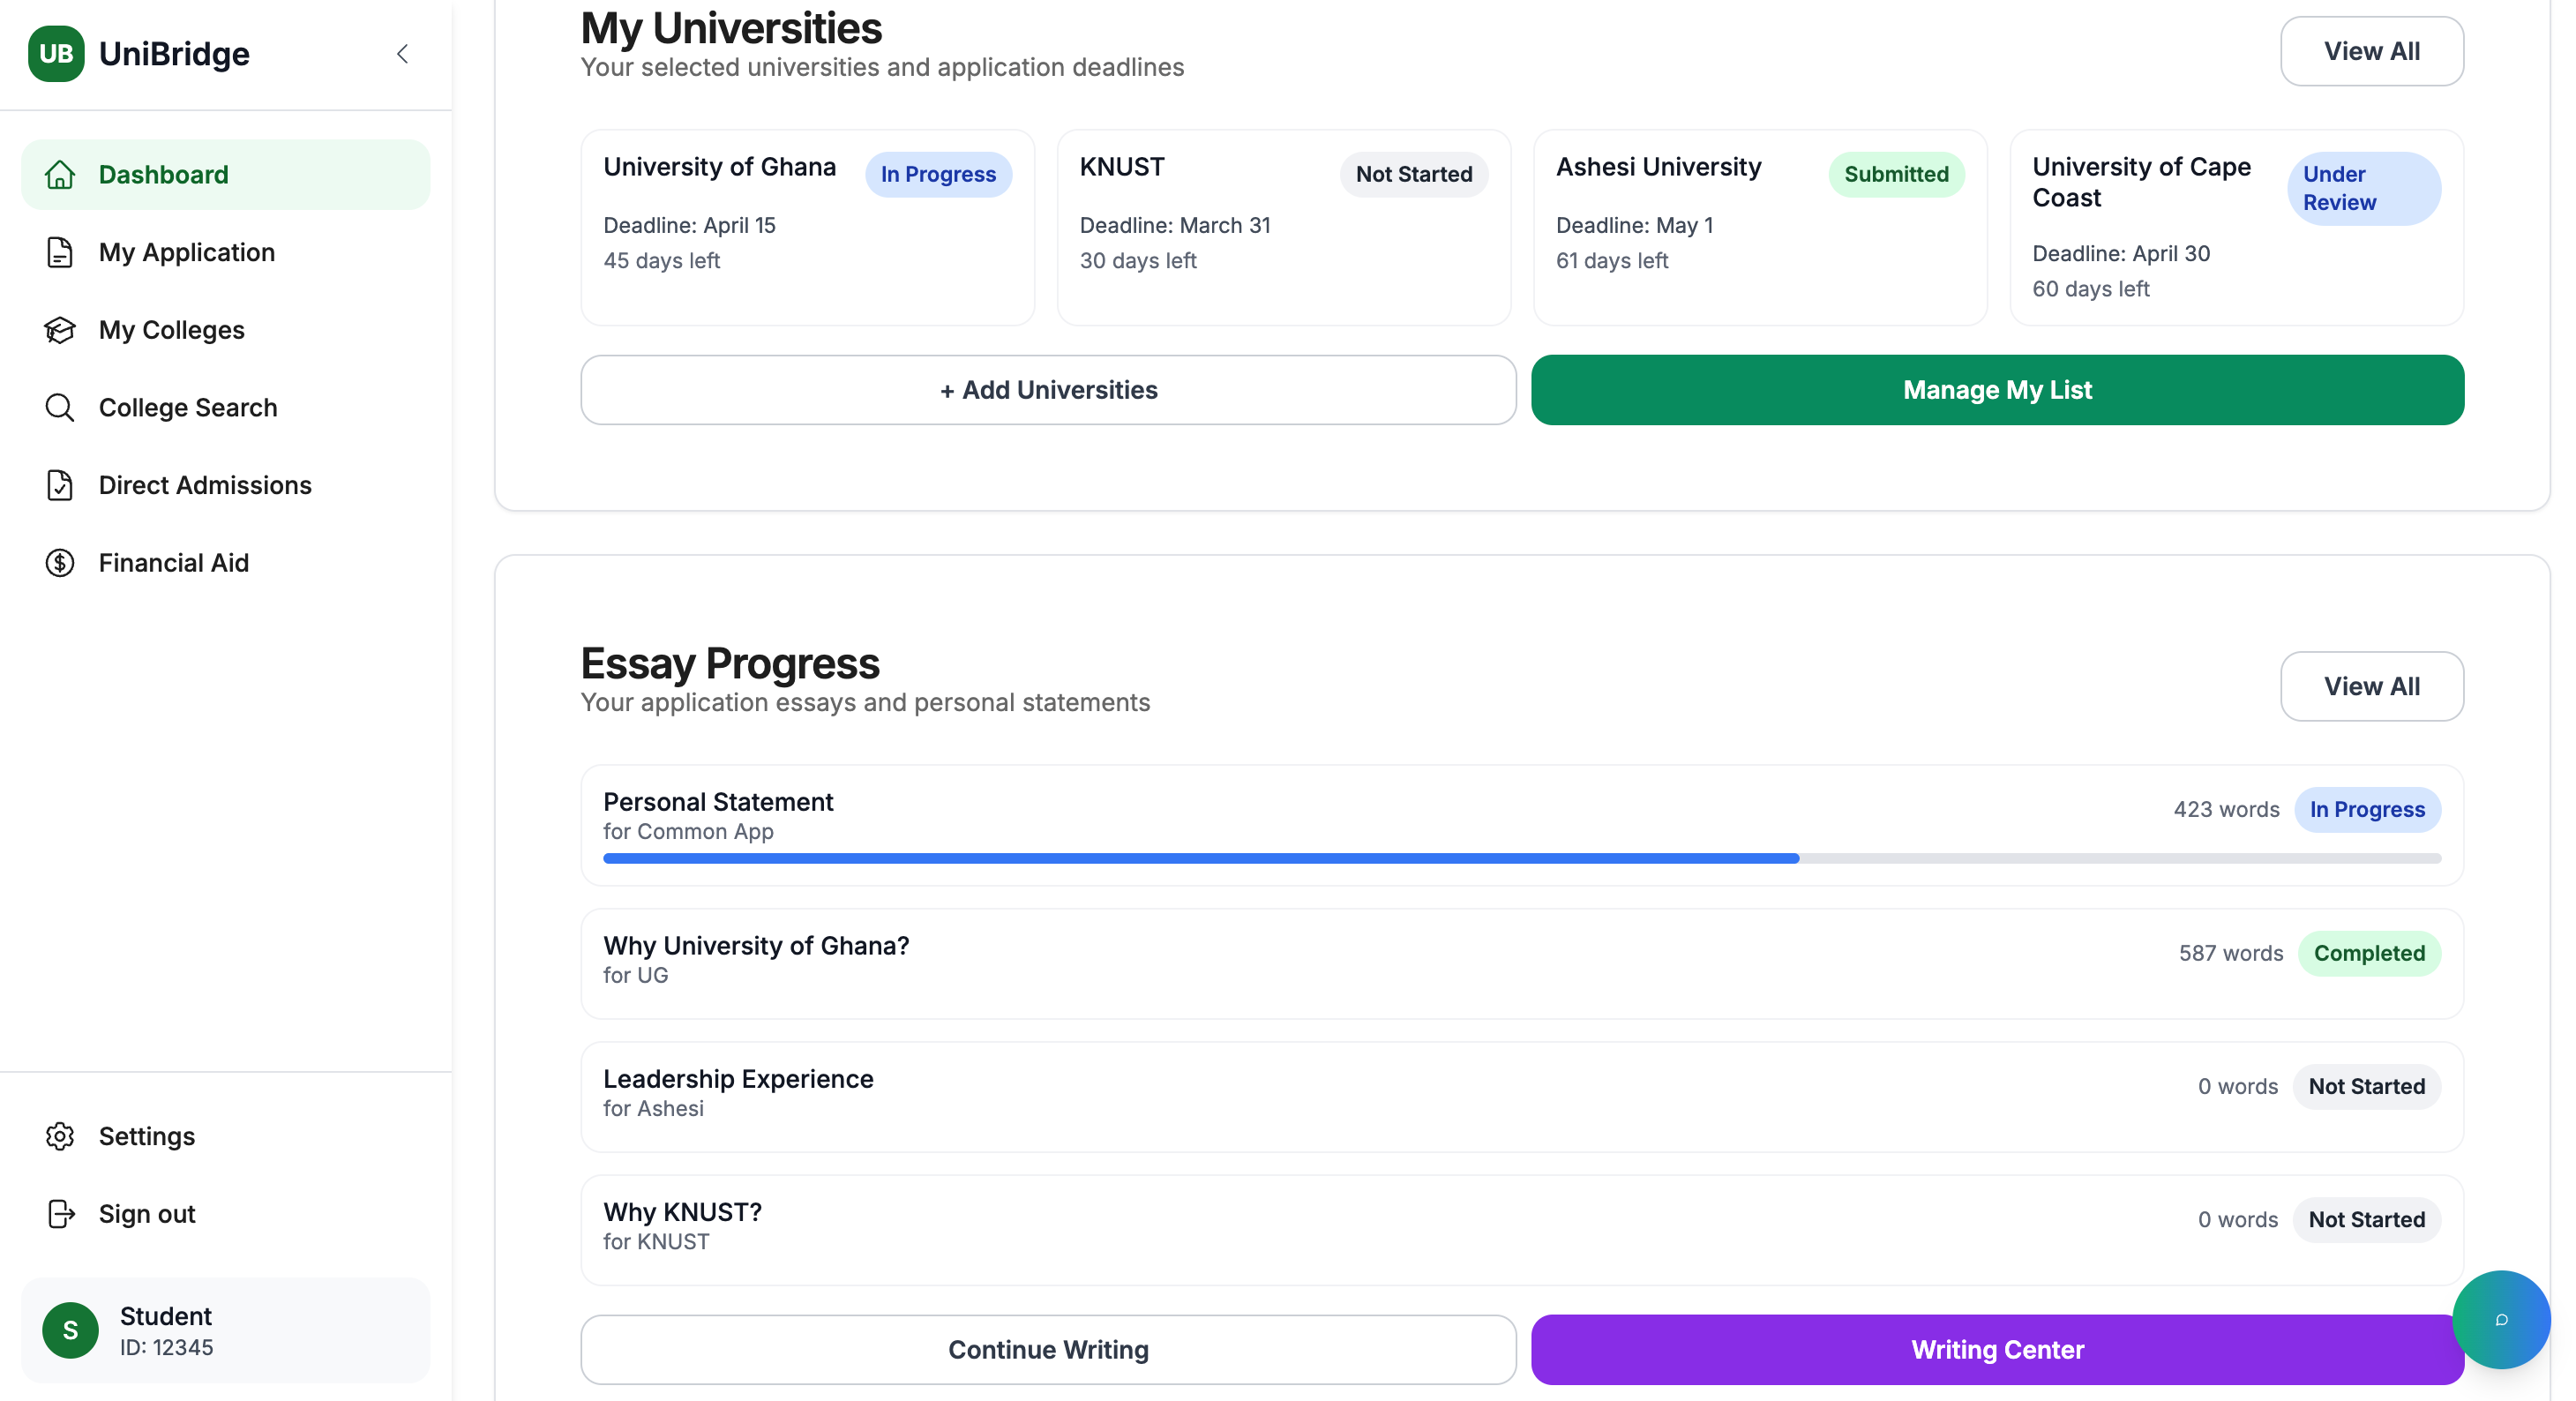Open the floating chat bubble button
This screenshot has height=1401, width=2576.
tap(2500, 1319)
